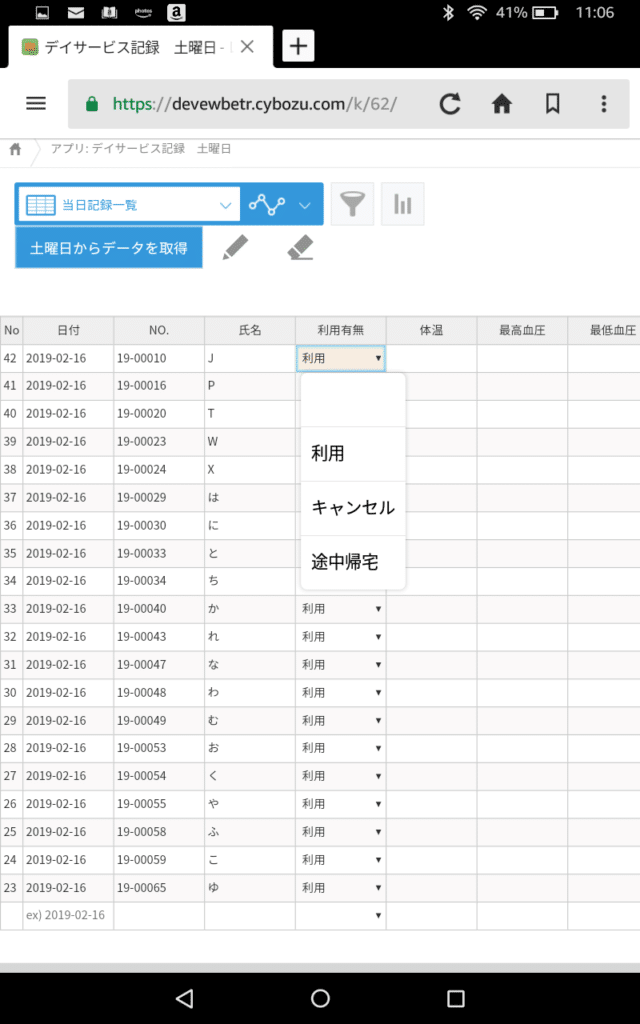
Task: Select the 体温 cell in row 42
Action: [432, 358]
